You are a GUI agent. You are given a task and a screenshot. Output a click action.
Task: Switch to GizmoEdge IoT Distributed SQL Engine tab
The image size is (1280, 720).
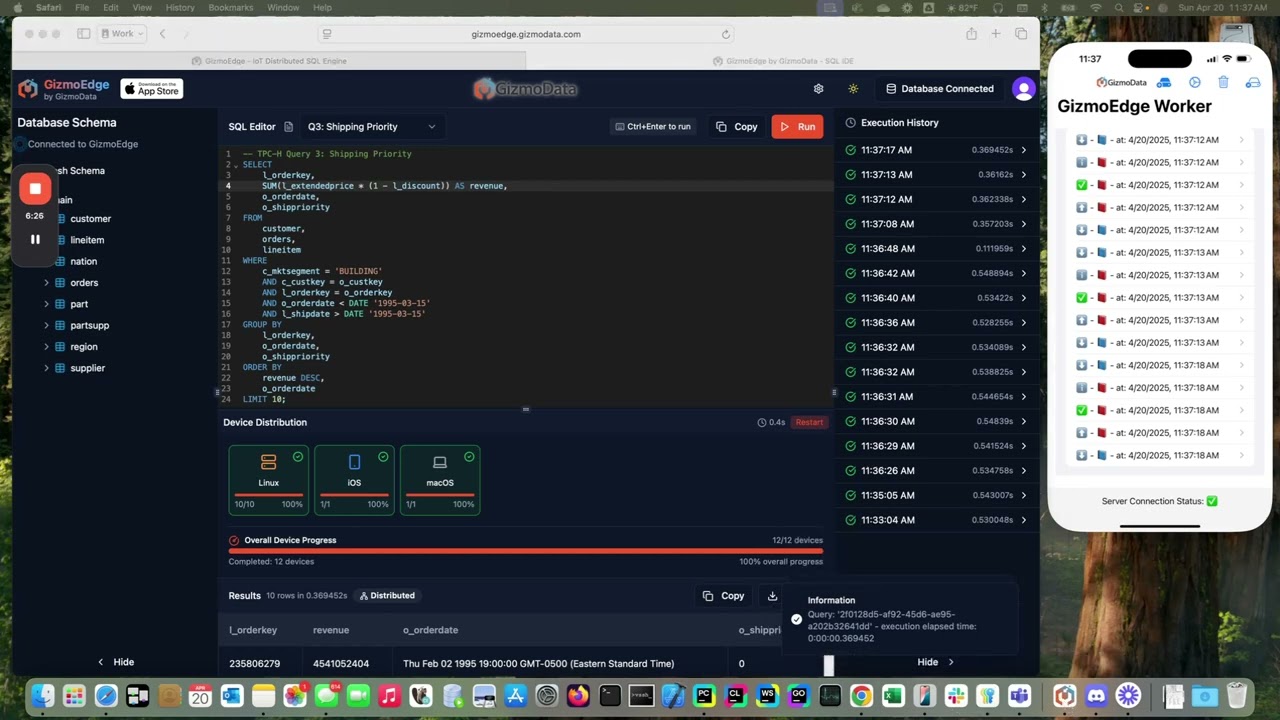(269, 61)
